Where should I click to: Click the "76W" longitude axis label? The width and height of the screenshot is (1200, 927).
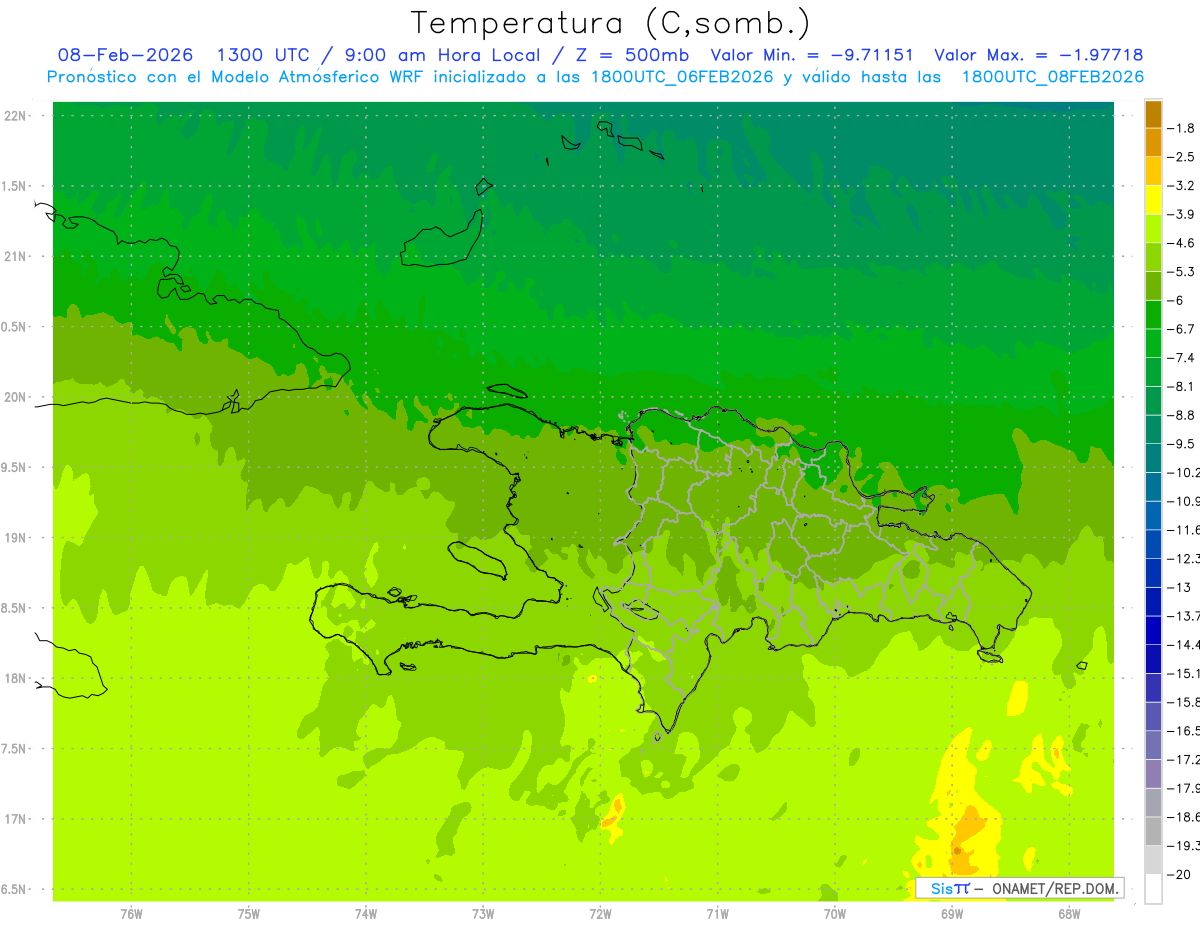pos(131,913)
